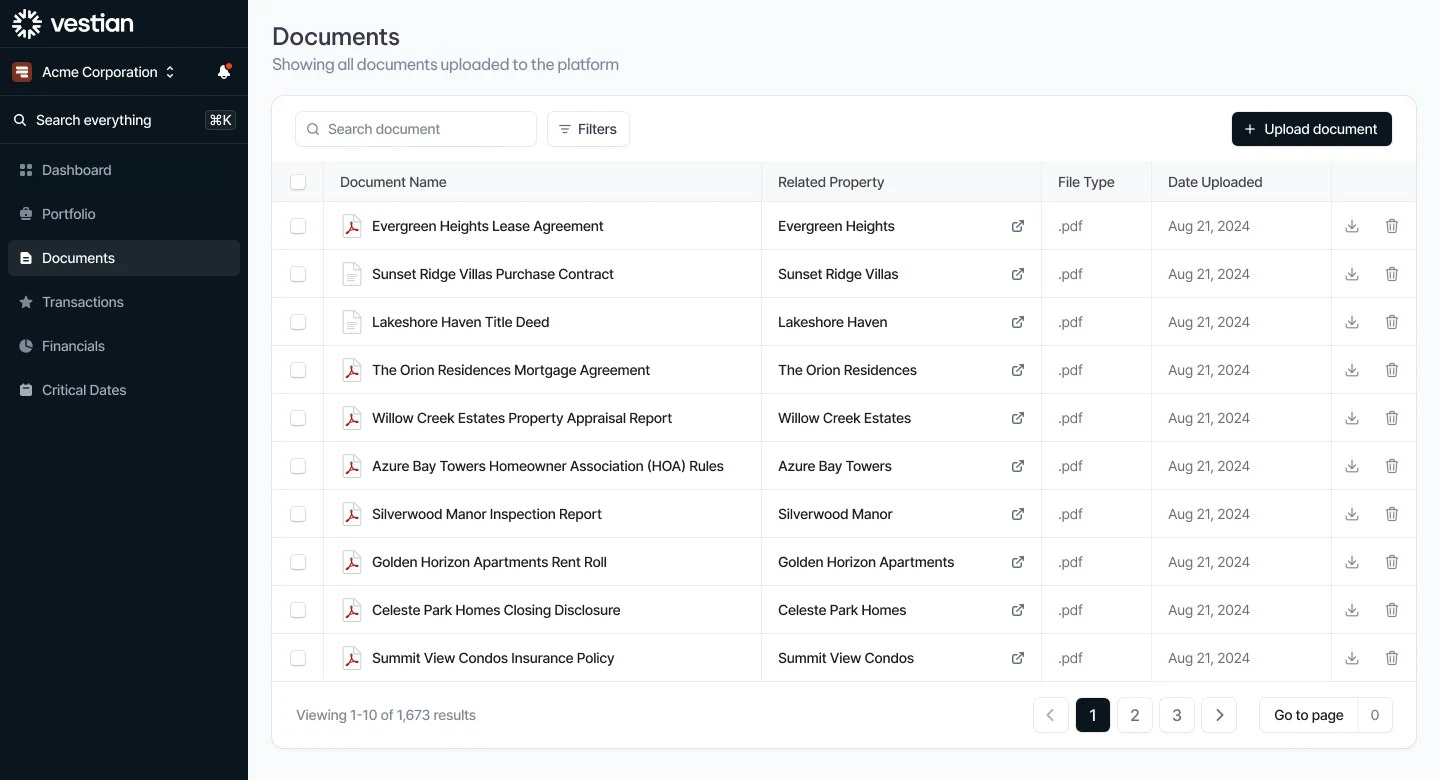Select all documents header checkbox
The image size is (1440, 780).
[x=298, y=182]
